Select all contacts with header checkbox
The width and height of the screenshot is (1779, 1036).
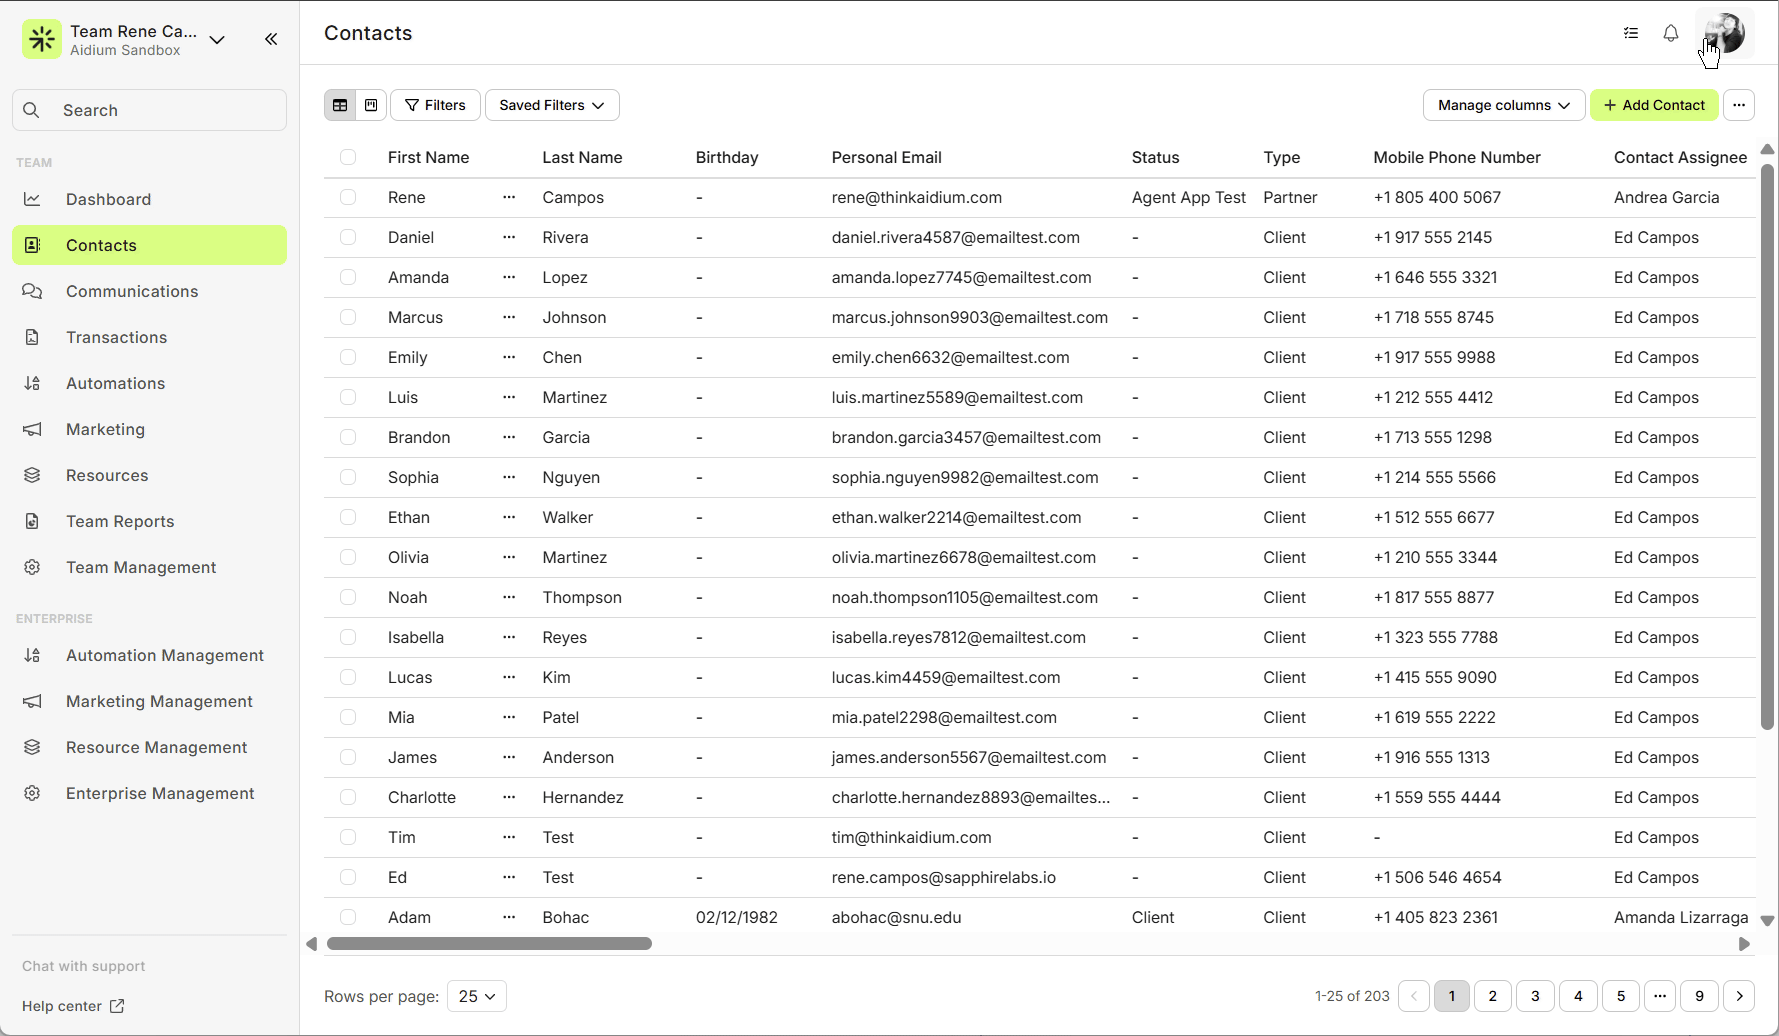tap(348, 157)
